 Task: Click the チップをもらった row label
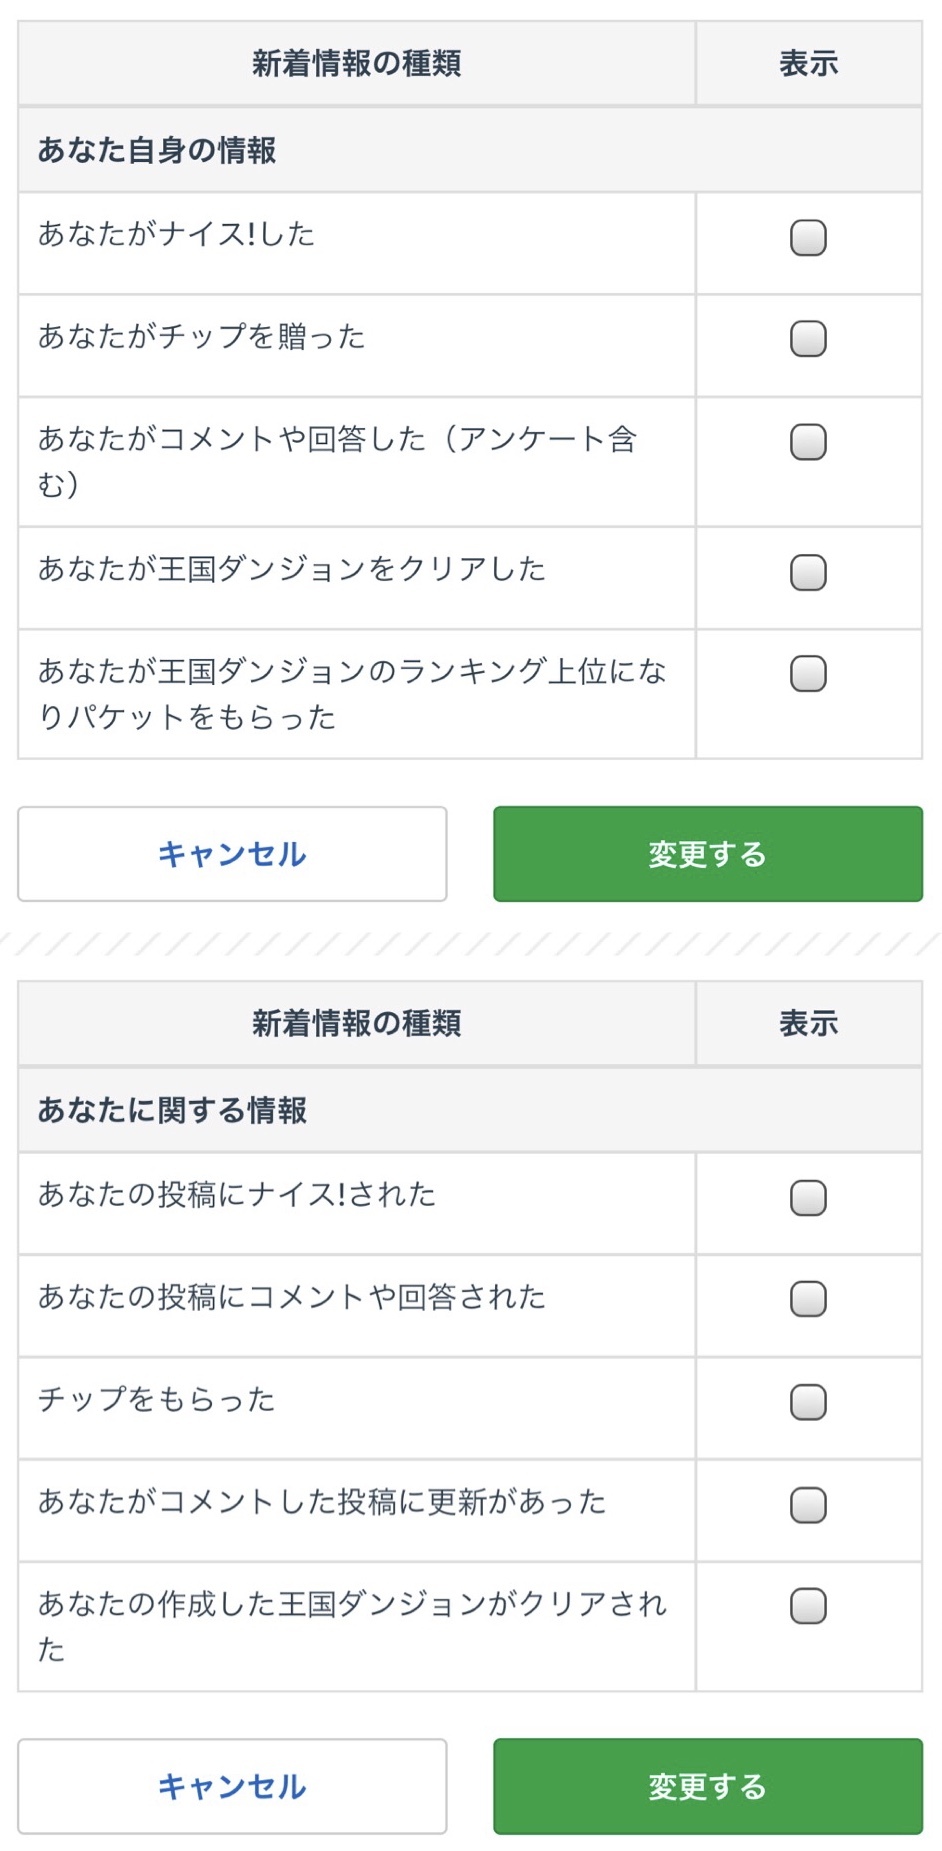click(x=157, y=1399)
